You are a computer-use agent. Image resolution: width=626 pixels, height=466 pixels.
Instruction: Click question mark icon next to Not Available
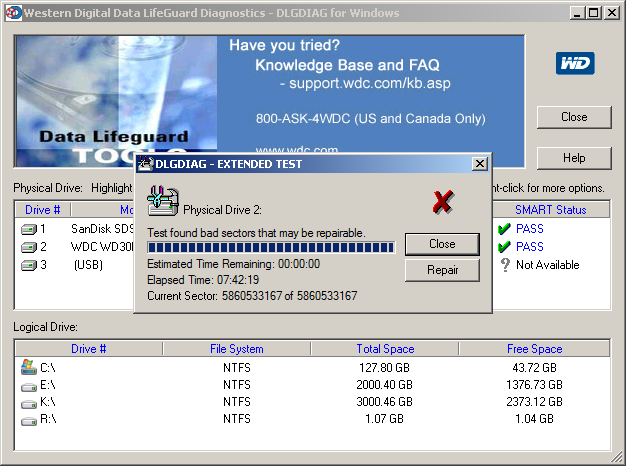[x=505, y=265]
